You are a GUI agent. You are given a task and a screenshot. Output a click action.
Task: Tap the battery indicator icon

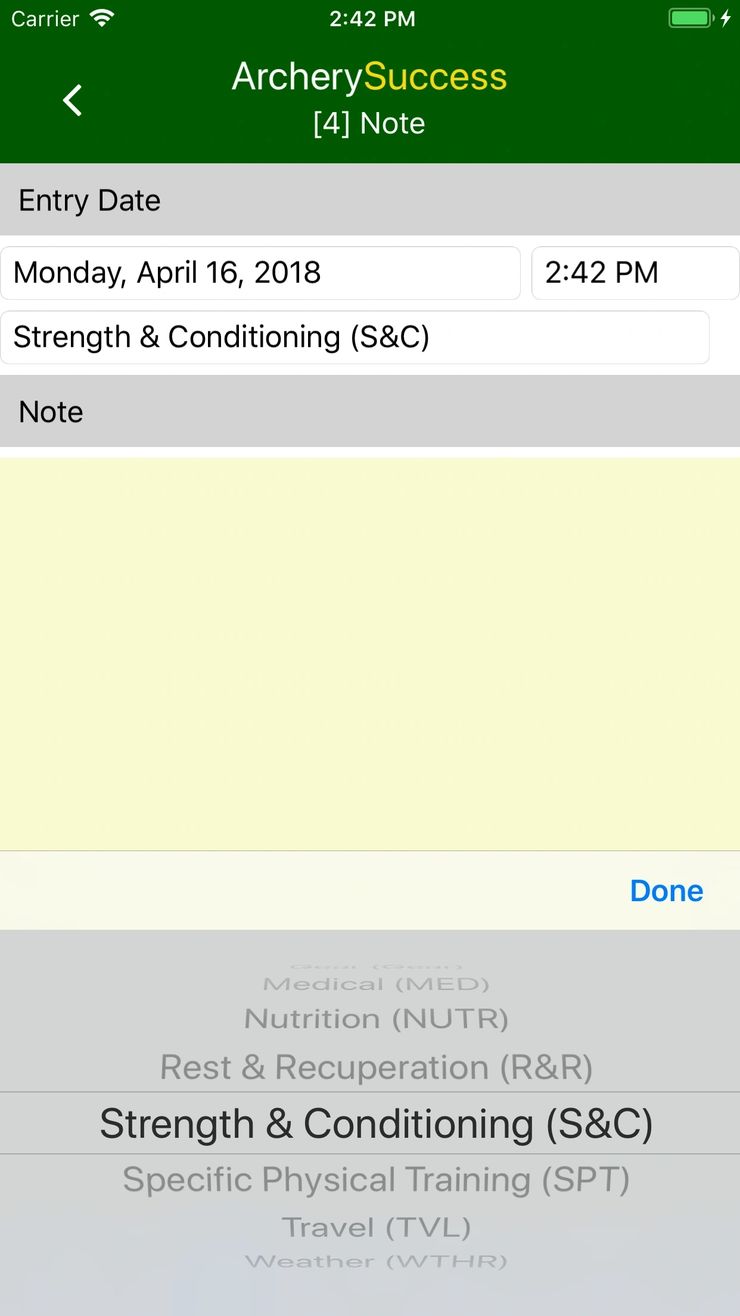click(x=689, y=17)
